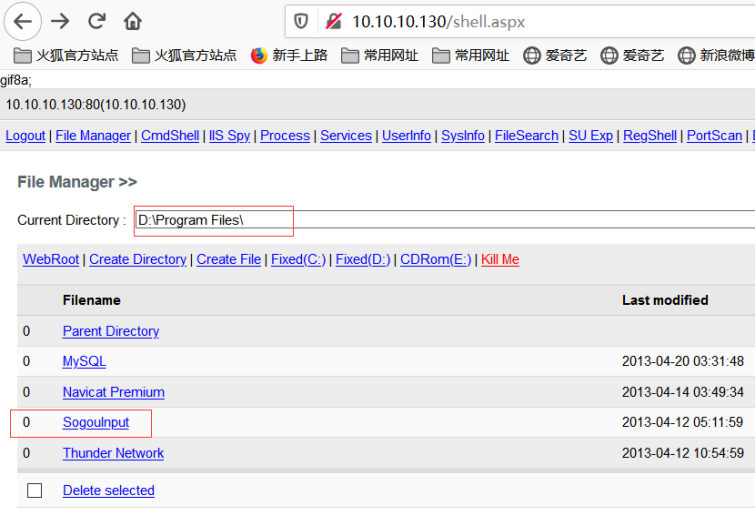Image resolution: width=756 pixels, height=516 pixels.
Task: Click the Filename column header
Action: (x=92, y=300)
